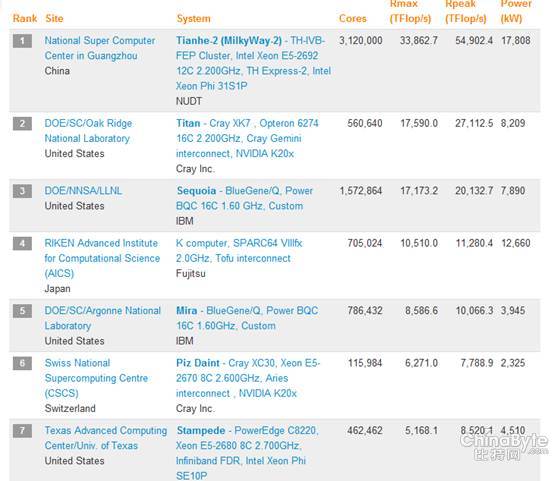The width and height of the screenshot is (554, 481).
Task: Open Texas Advanced Computing Center site link
Action: (x=106, y=438)
